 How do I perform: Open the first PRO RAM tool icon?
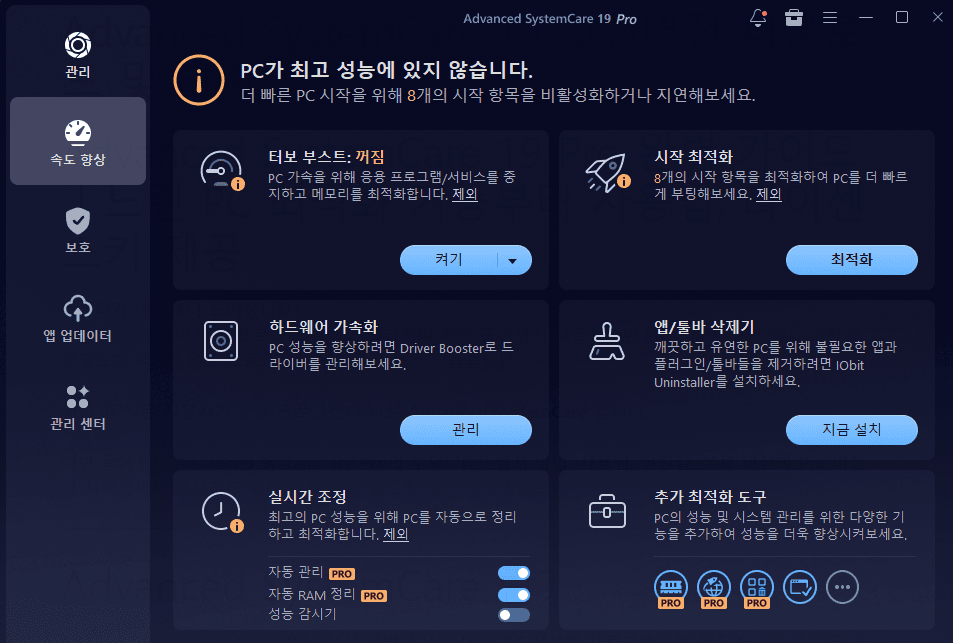click(670, 588)
